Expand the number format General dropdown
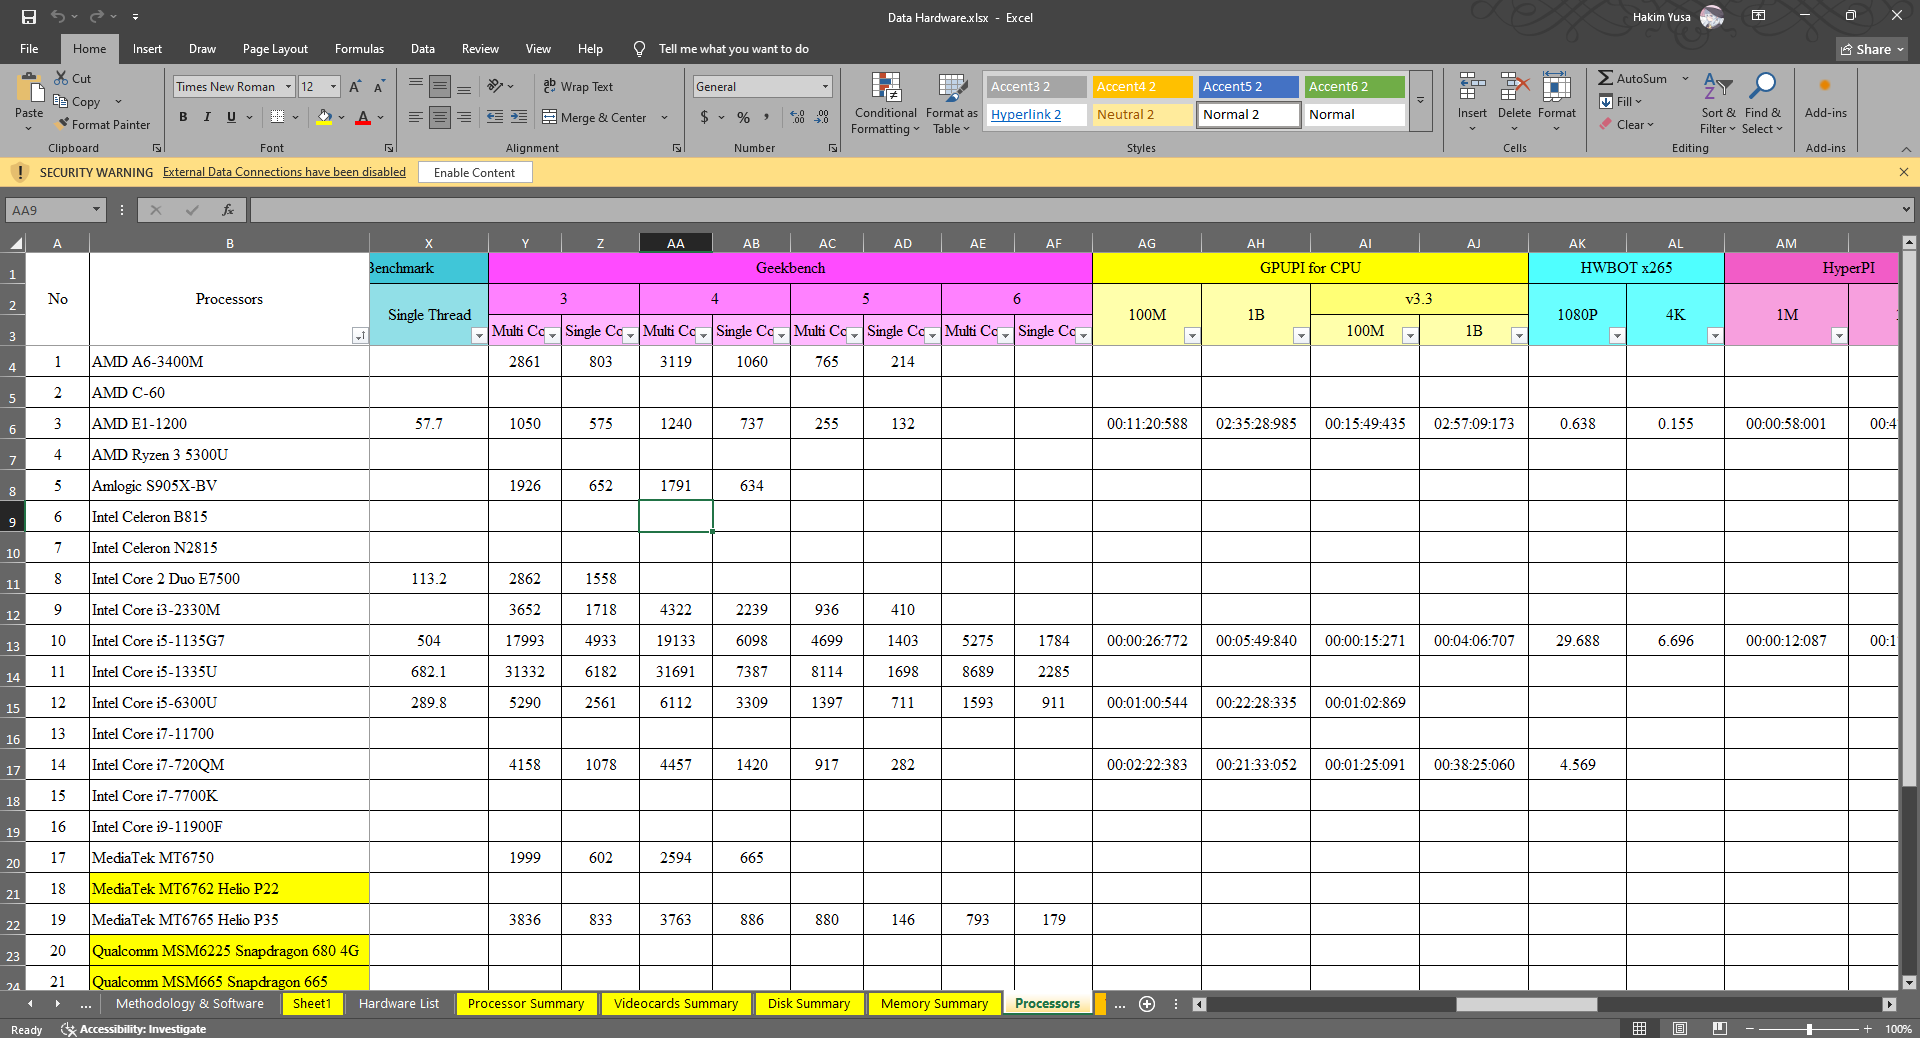The width and height of the screenshot is (1920, 1038). click(825, 87)
